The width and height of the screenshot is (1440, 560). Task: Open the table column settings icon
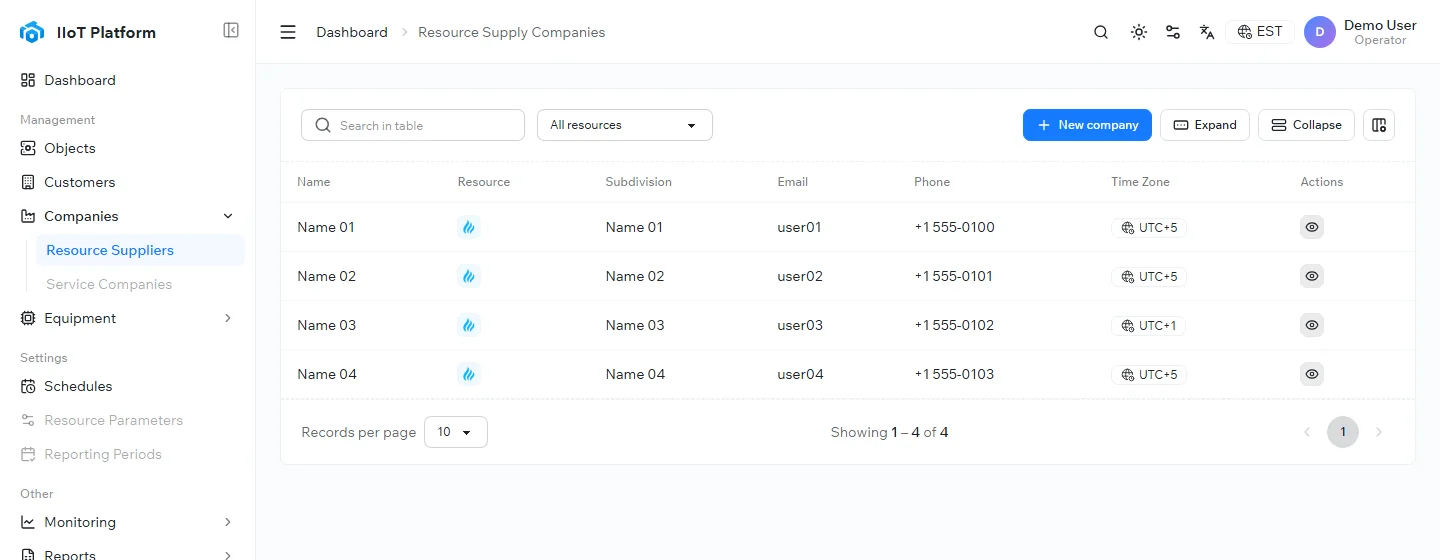1379,125
